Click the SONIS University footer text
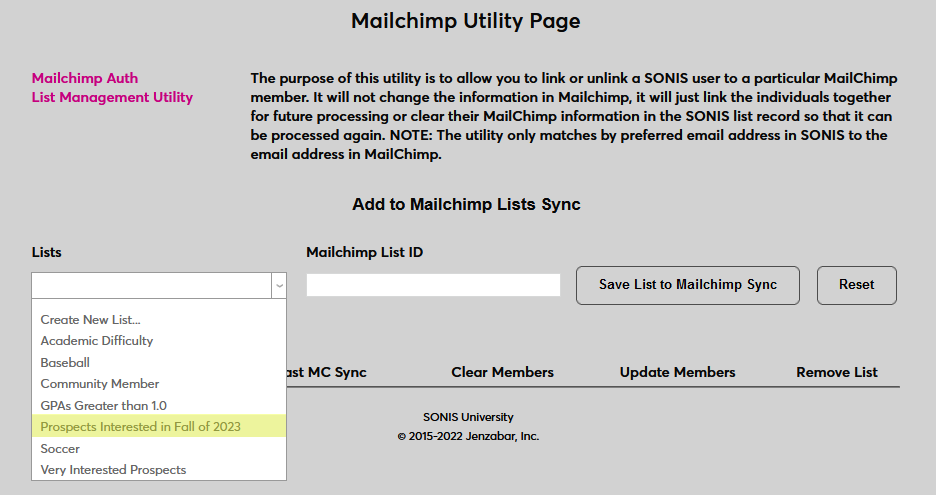 click(x=468, y=417)
